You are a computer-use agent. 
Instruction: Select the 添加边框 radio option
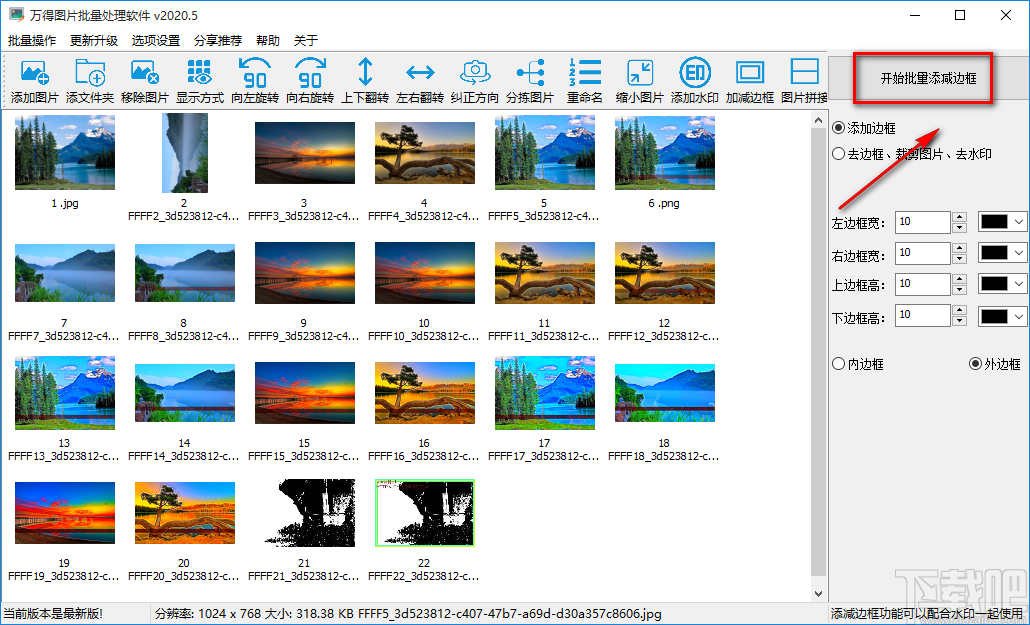point(864,128)
